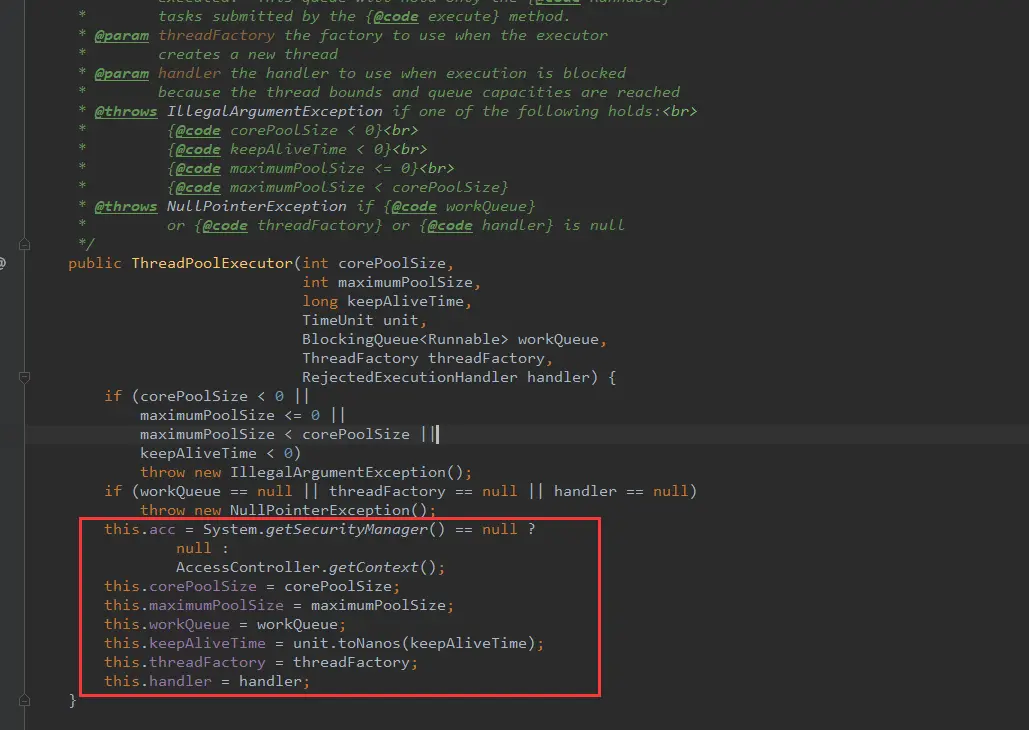Click Javadoc {@code workQueue} reference
The width and height of the screenshot is (1029, 730).
coord(459,207)
